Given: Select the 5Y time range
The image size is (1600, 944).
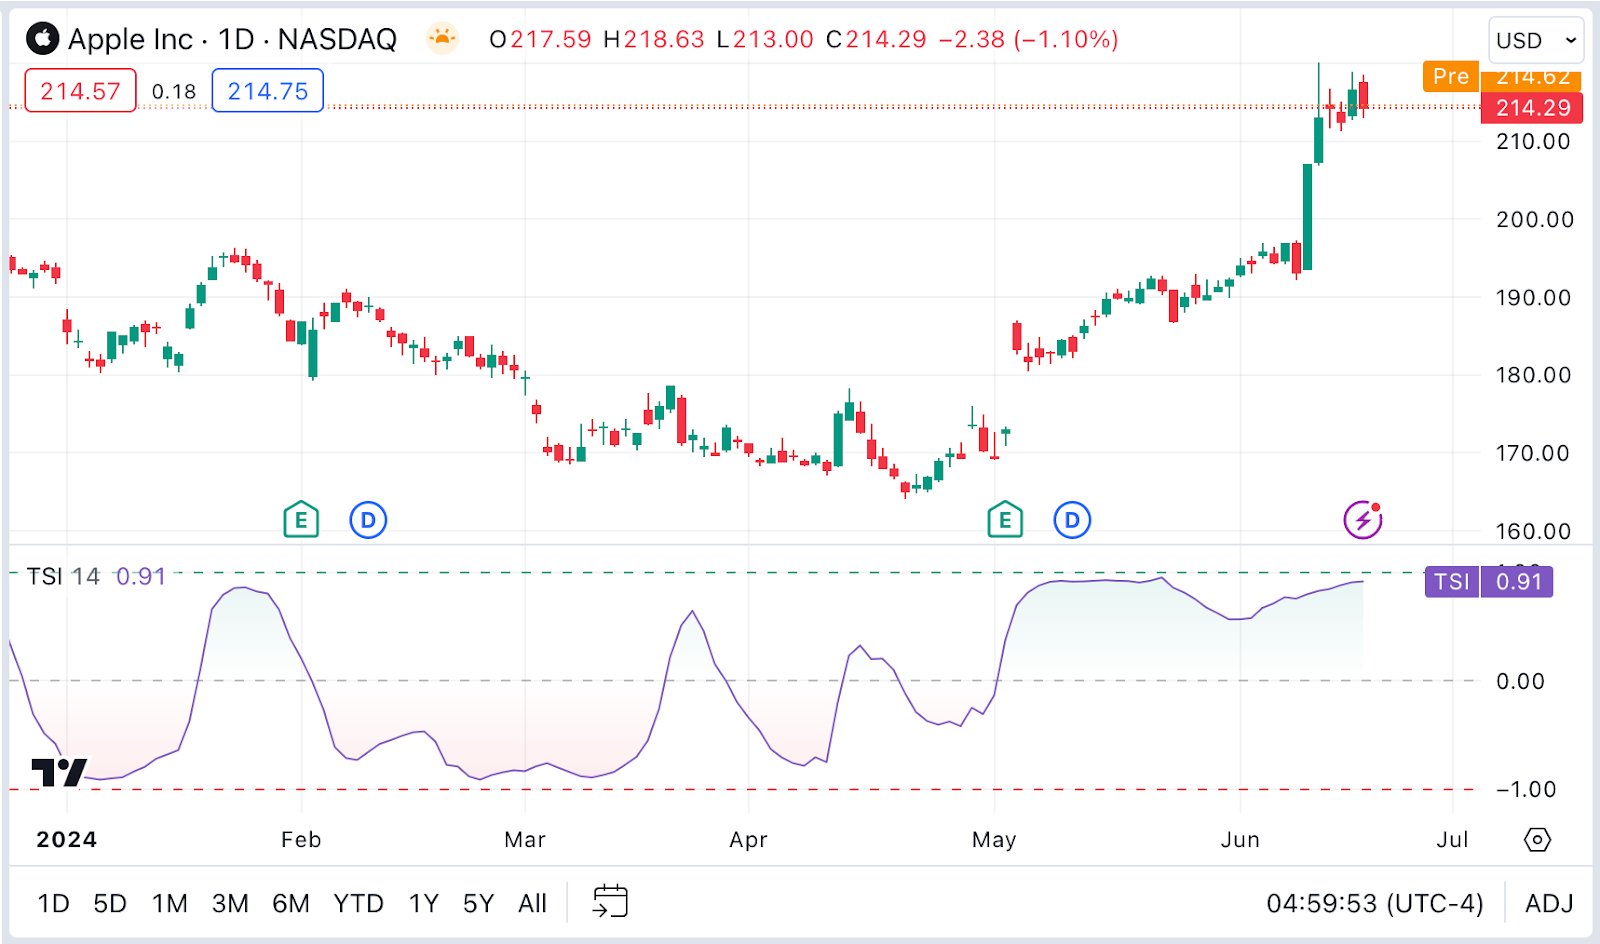Looking at the screenshot, I should 478,904.
